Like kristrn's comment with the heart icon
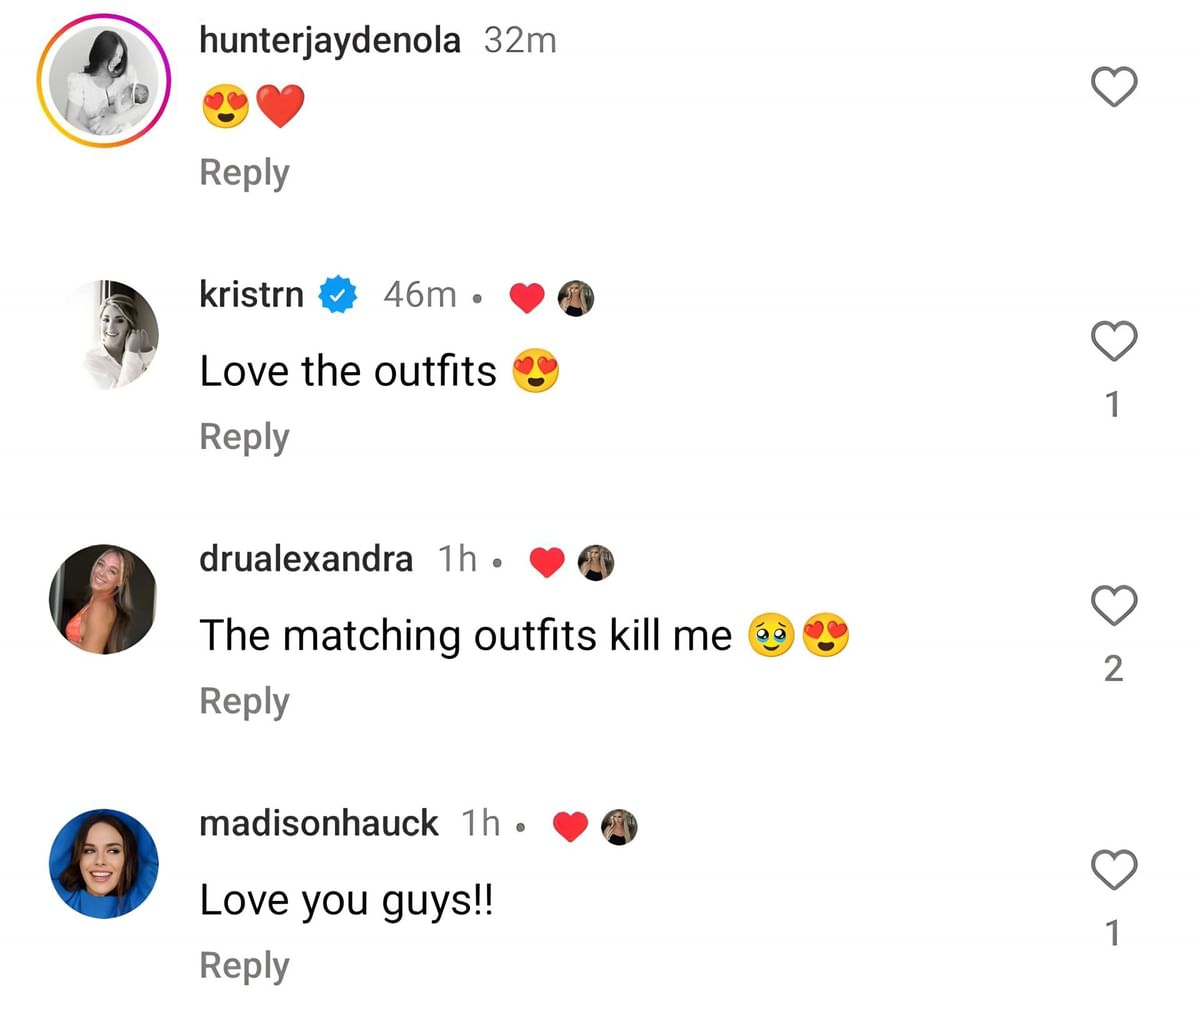Viewport: 1200px width, 1028px height. click(1113, 343)
